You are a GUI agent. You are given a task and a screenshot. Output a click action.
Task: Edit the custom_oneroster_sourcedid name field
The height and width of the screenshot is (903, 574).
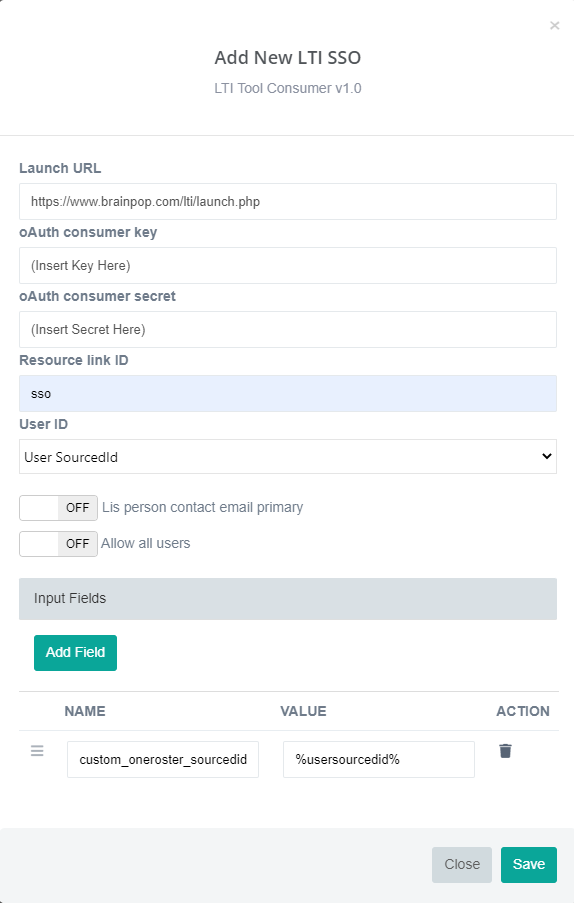[x=163, y=760]
